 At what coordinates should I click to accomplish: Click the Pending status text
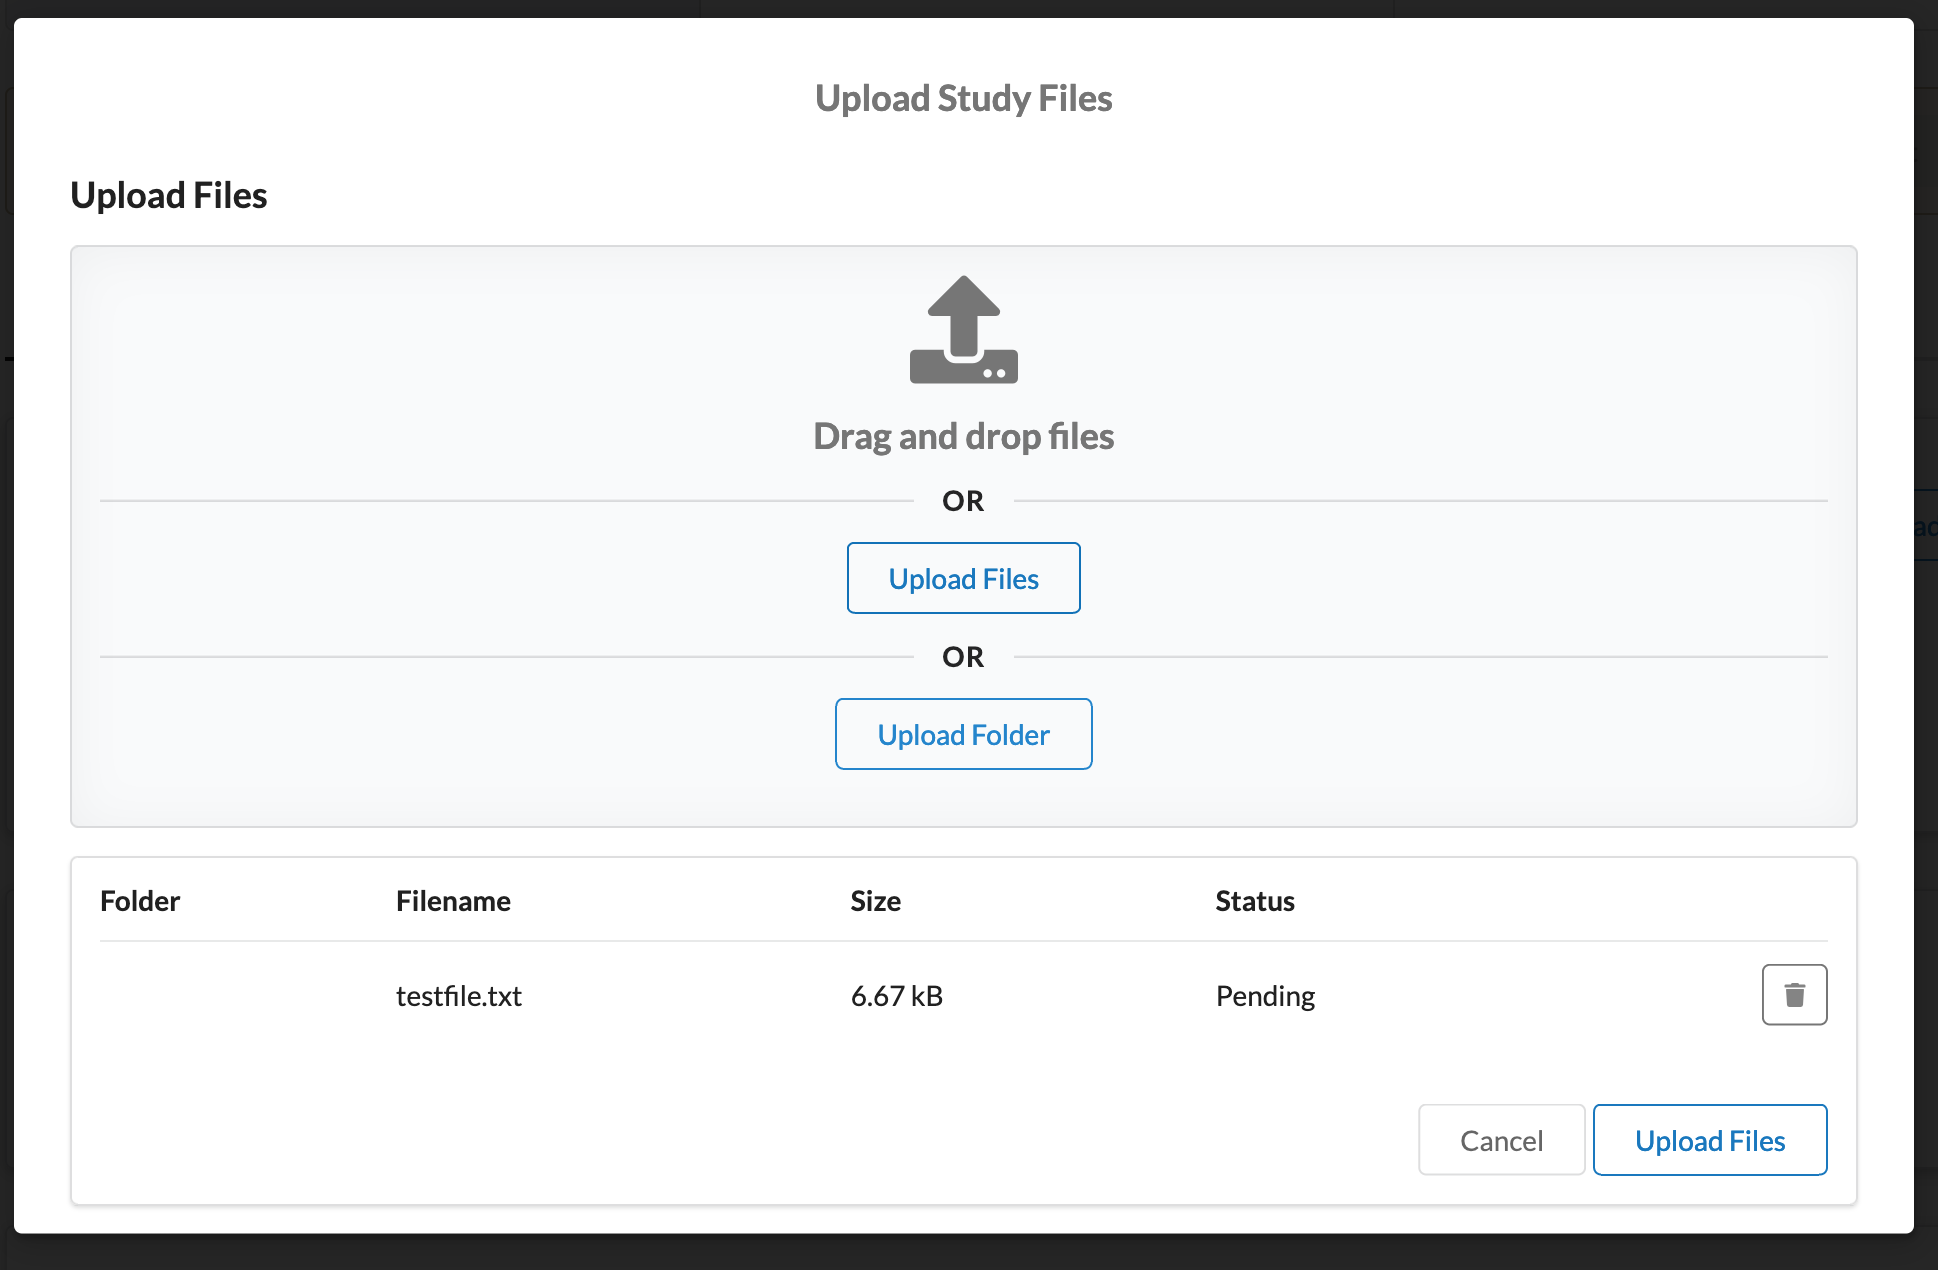tap(1265, 996)
